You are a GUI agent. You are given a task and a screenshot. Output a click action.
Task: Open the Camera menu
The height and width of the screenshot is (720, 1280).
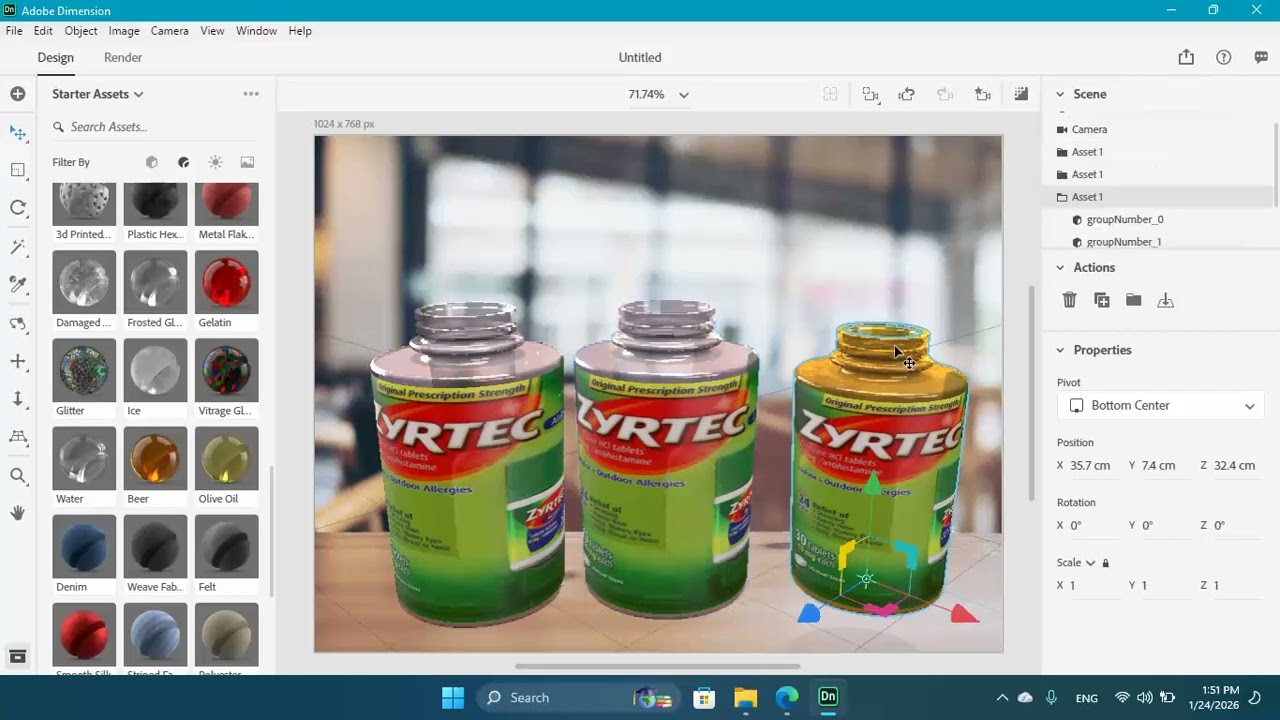coord(170,31)
